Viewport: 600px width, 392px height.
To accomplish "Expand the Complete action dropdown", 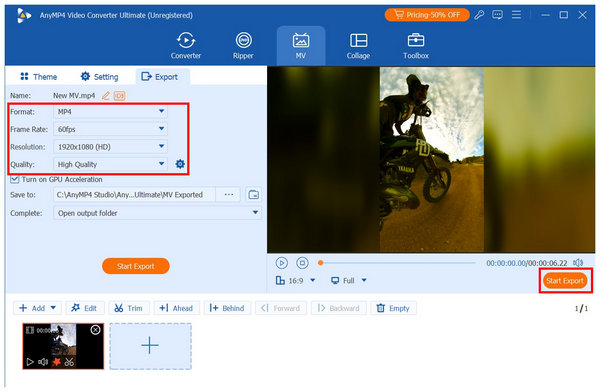I will [x=157, y=213].
